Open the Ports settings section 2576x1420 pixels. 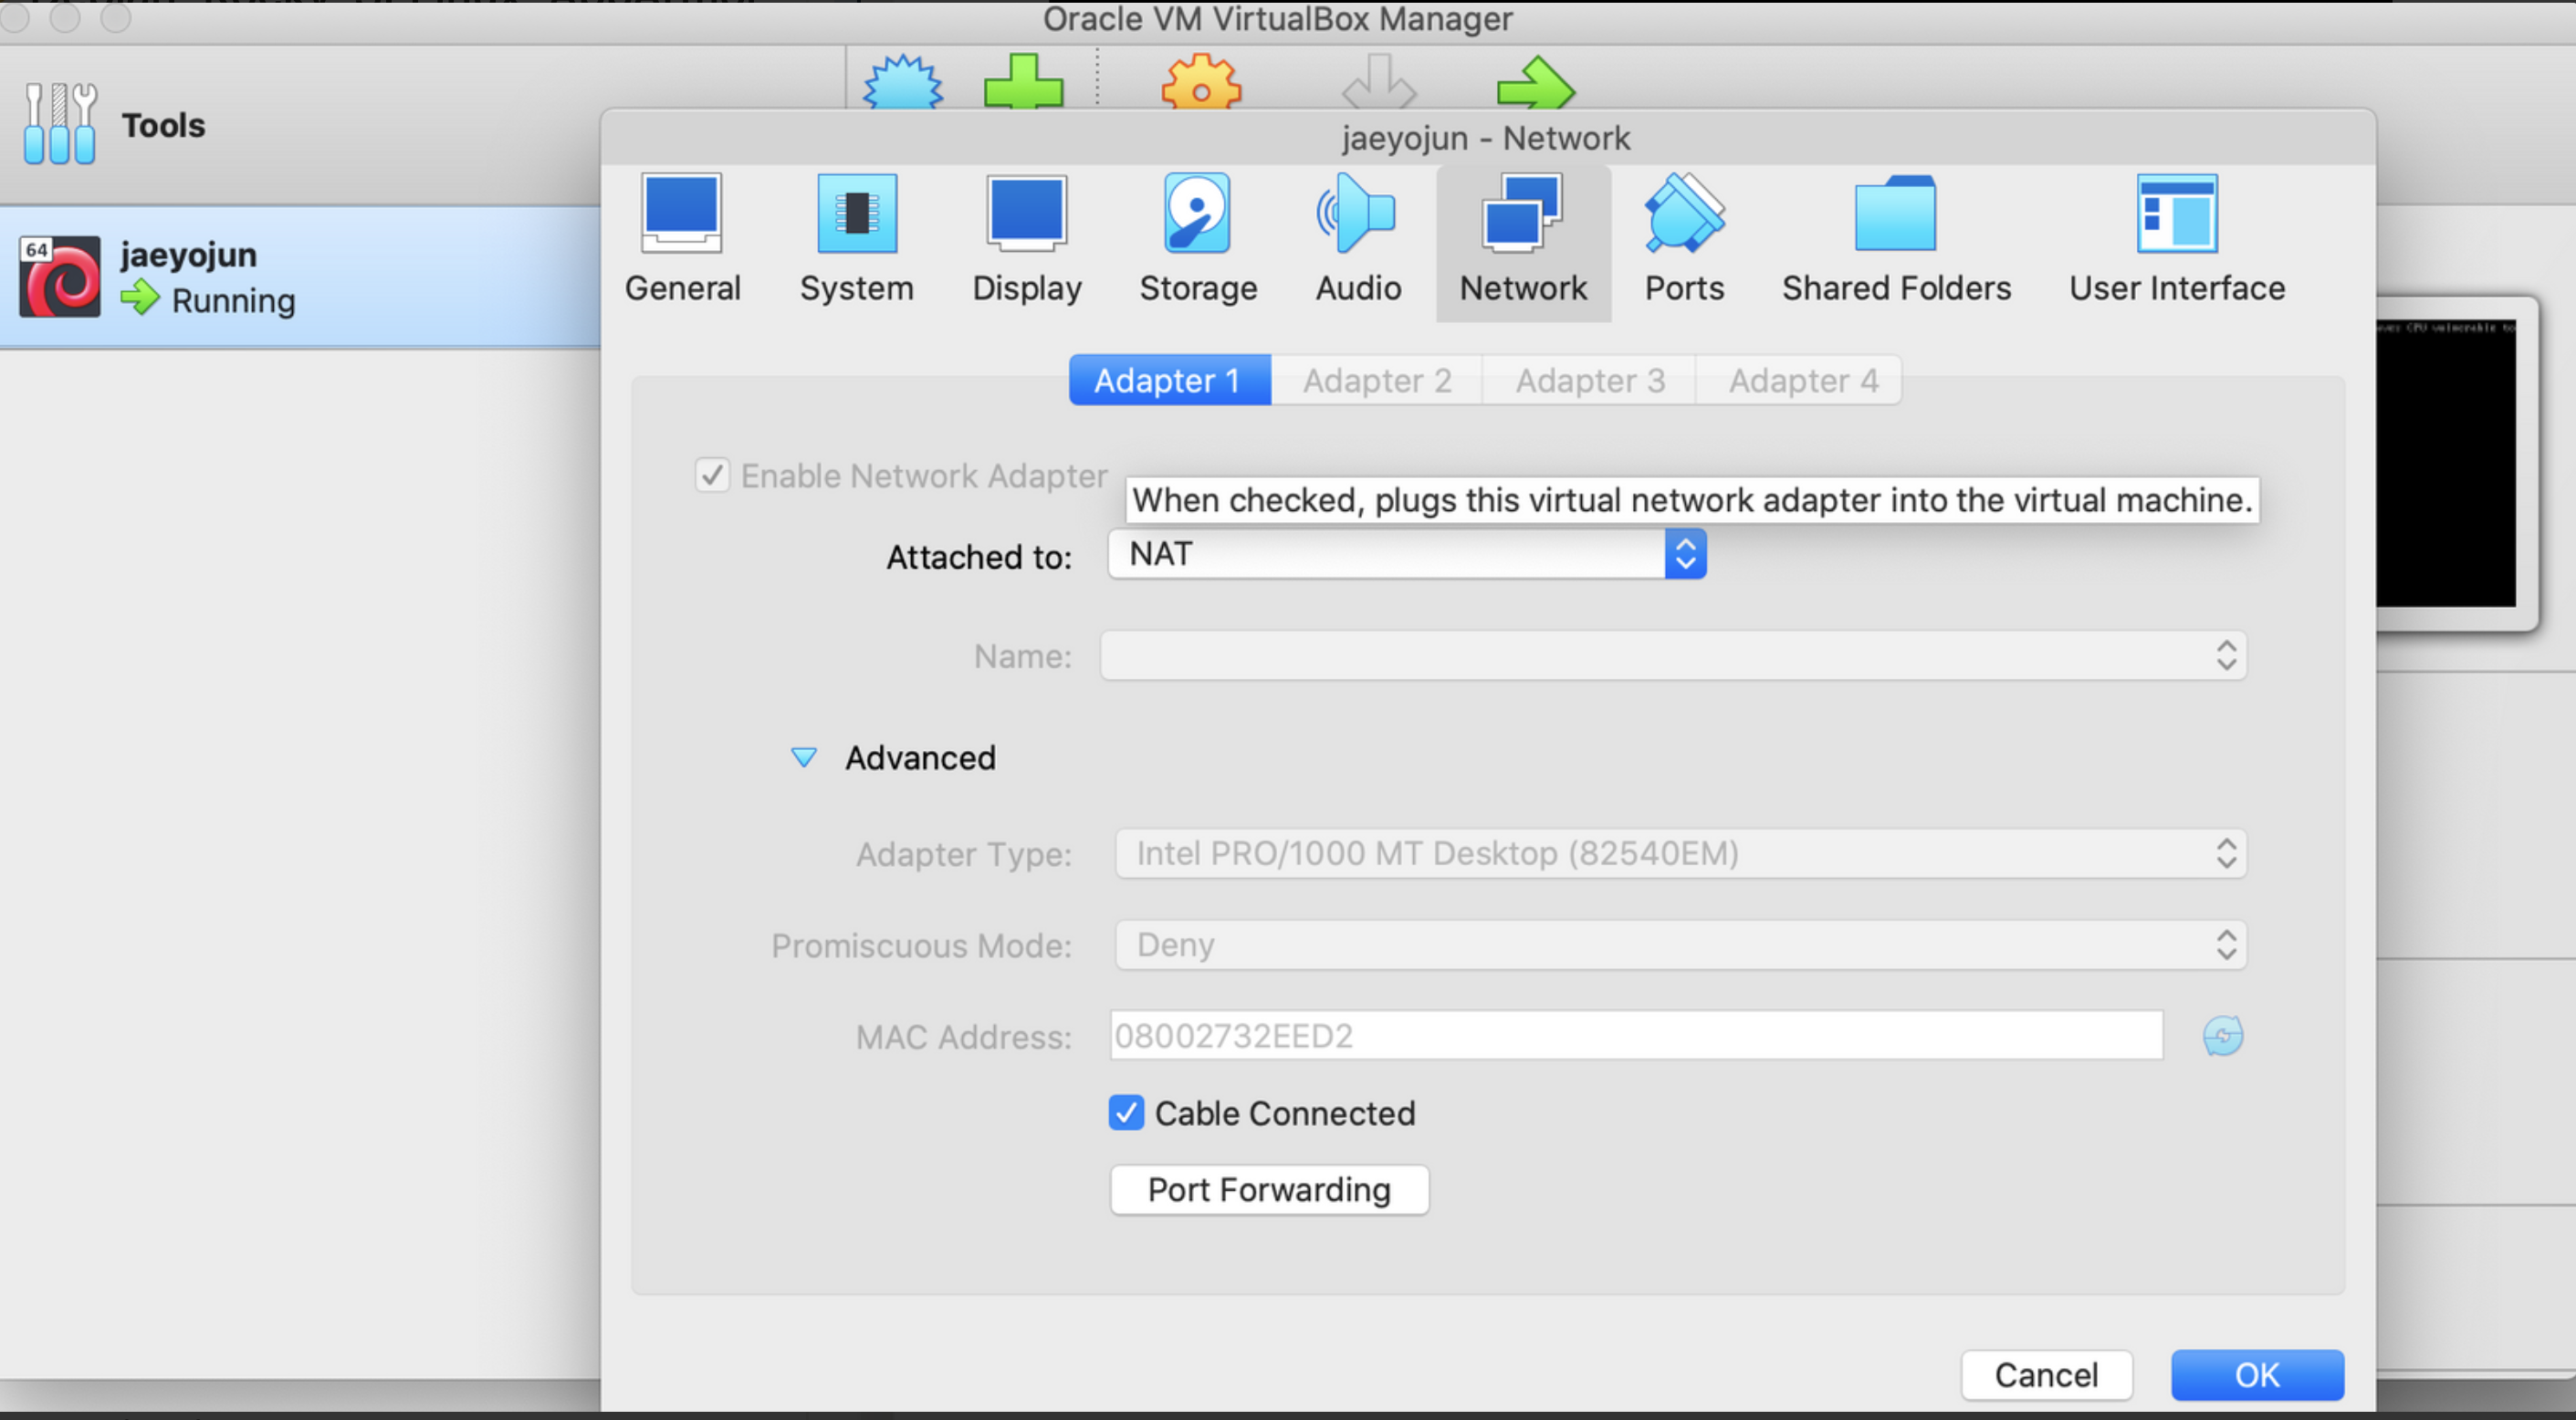click(1684, 238)
